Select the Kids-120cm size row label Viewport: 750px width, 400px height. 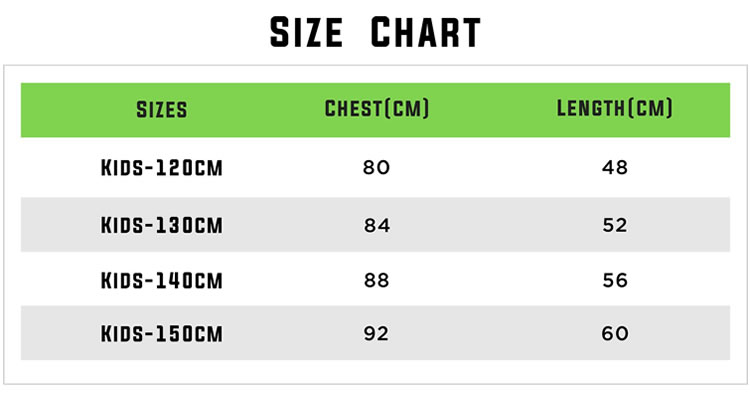[x=161, y=167]
